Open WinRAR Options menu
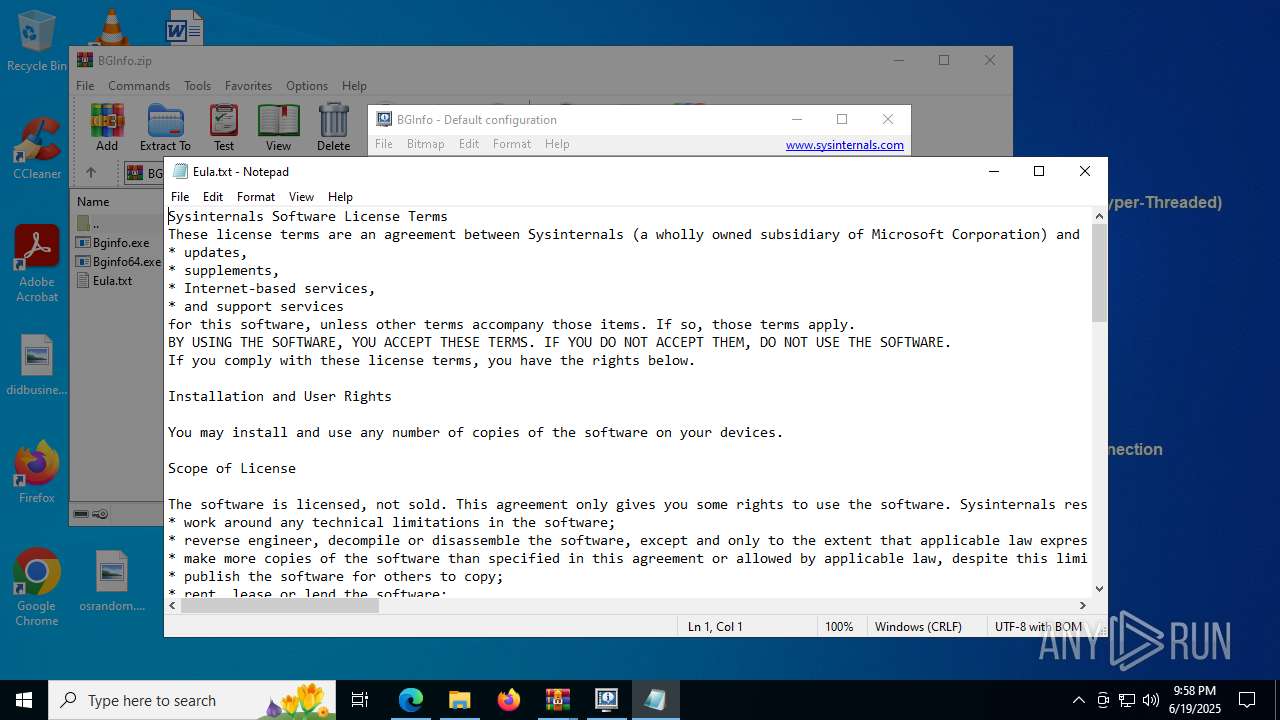 click(307, 86)
